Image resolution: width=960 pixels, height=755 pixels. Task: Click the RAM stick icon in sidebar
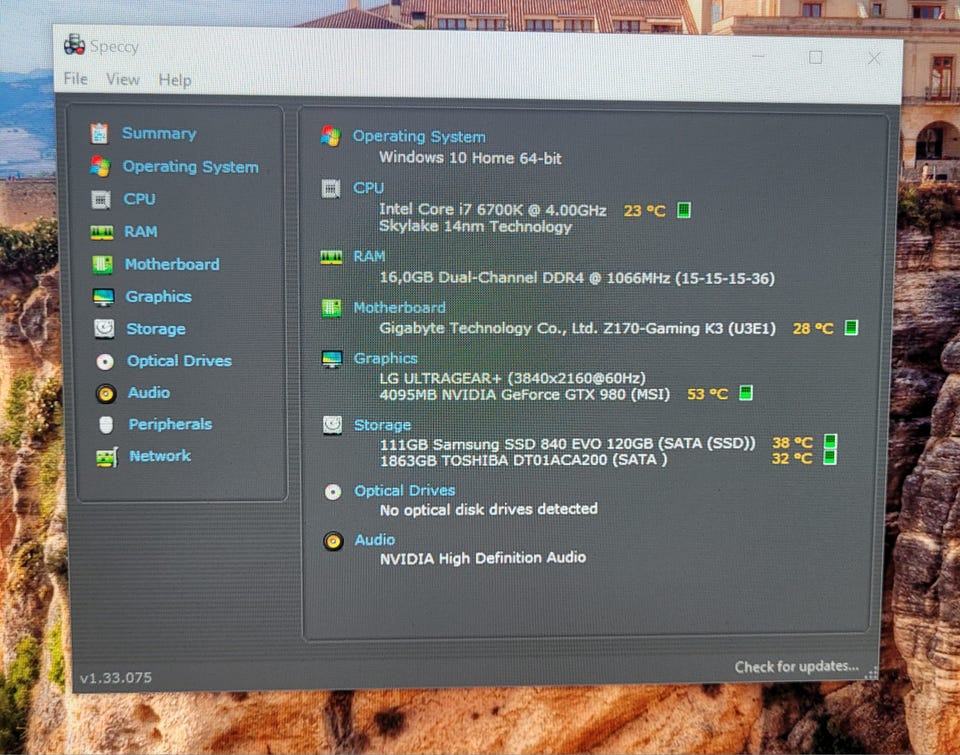[x=102, y=232]
